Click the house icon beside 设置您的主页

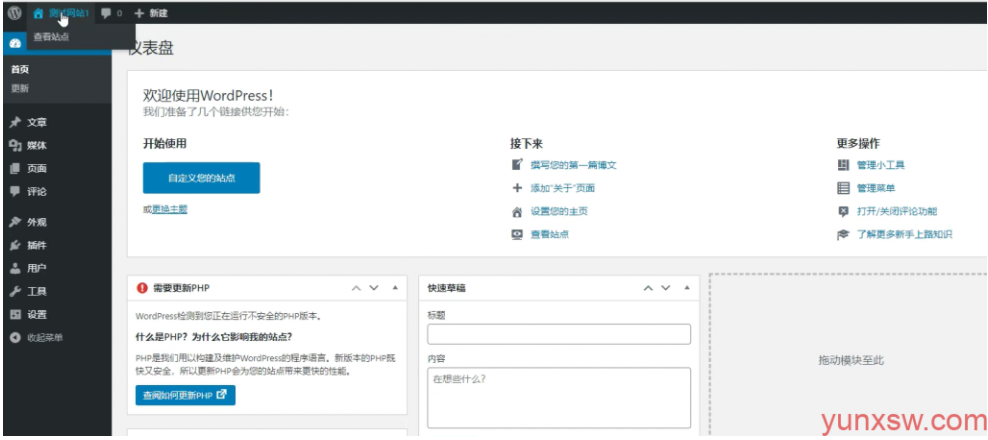tap(517, 212)
